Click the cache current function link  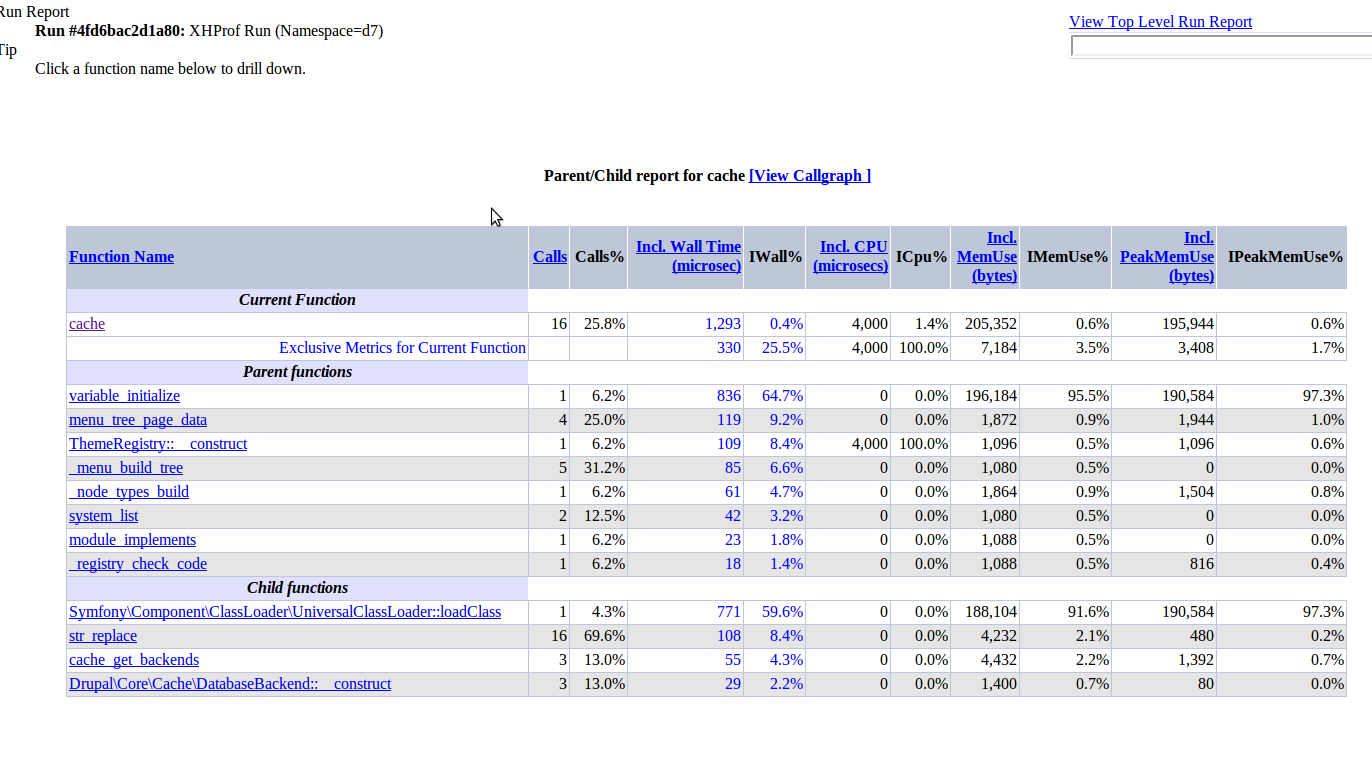(x=87, y=324)
